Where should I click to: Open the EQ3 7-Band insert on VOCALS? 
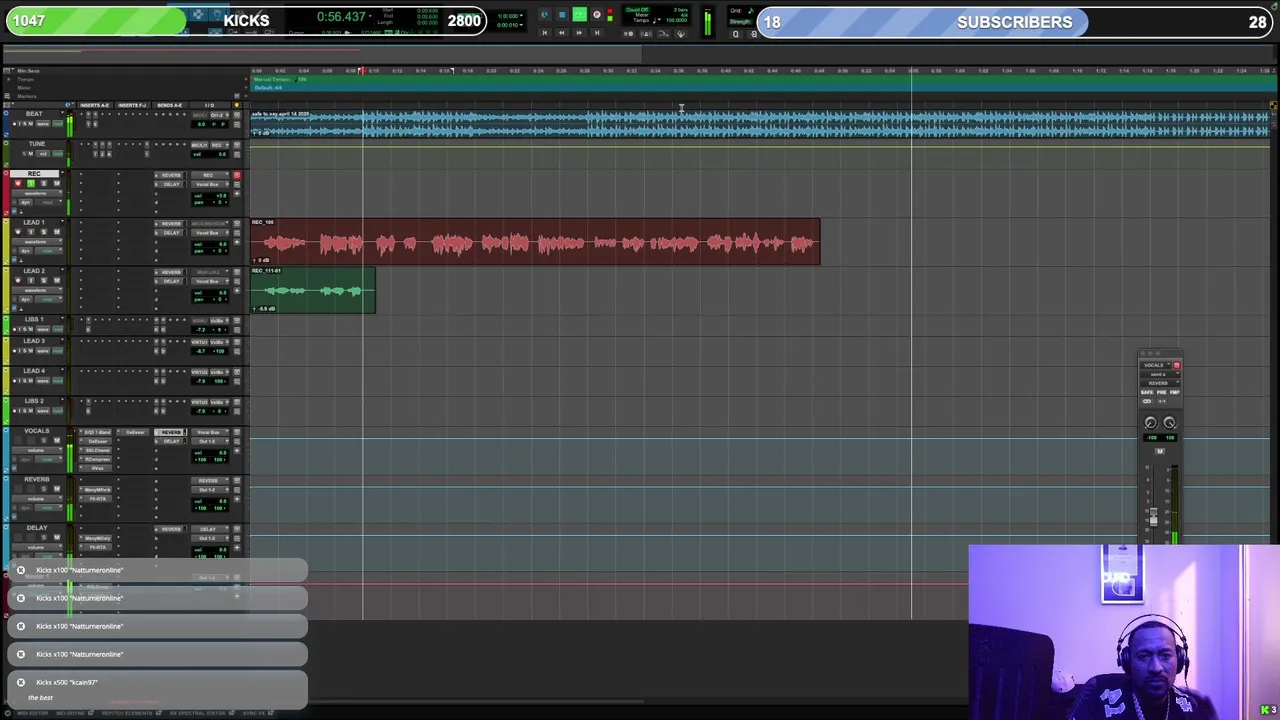point(96,432)
